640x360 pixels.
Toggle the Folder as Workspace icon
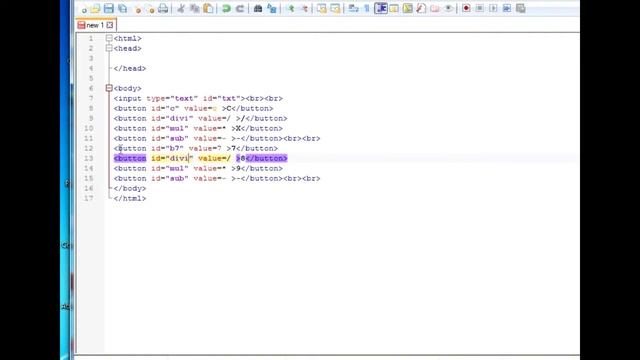tap(435, 8)
